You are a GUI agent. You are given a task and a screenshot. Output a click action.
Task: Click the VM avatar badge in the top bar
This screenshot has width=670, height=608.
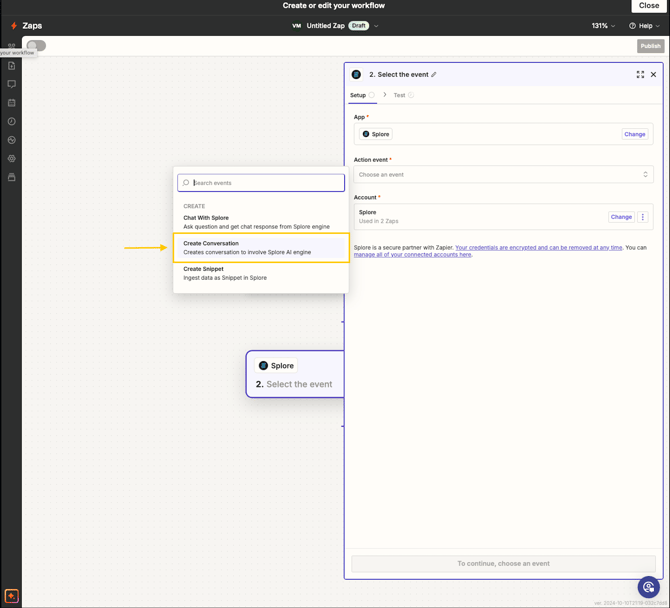[297, 26]
